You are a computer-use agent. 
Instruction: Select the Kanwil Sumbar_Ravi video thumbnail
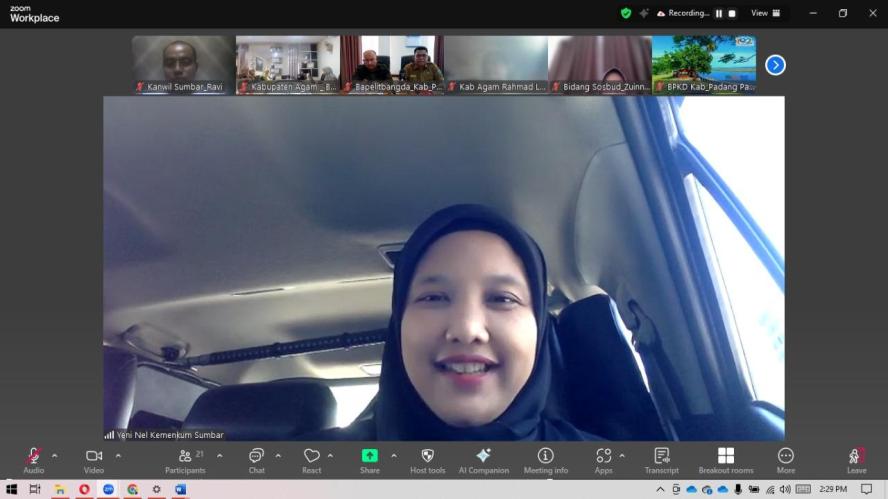[x=183, y=65]
